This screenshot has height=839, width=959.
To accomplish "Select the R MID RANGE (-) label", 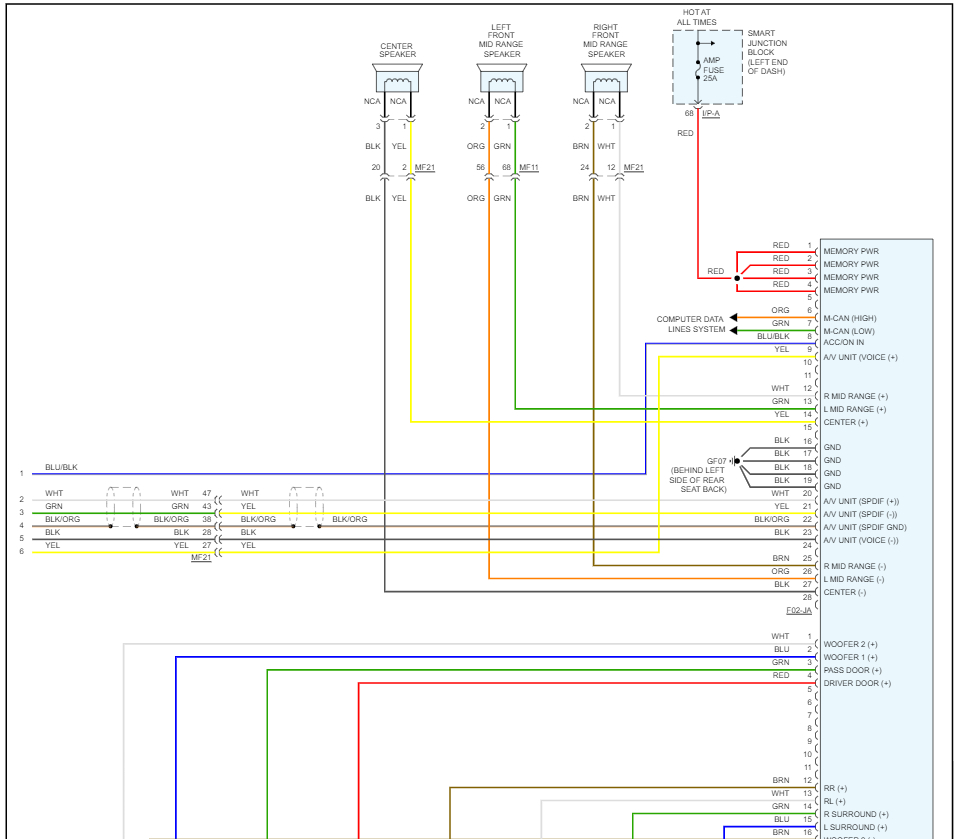I will pos(854,566).
